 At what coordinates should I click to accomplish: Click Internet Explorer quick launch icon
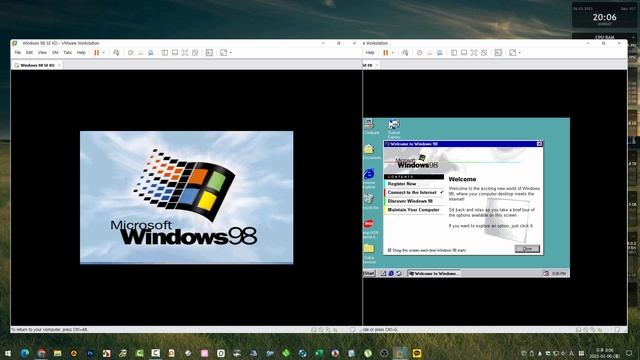[391, 273]
